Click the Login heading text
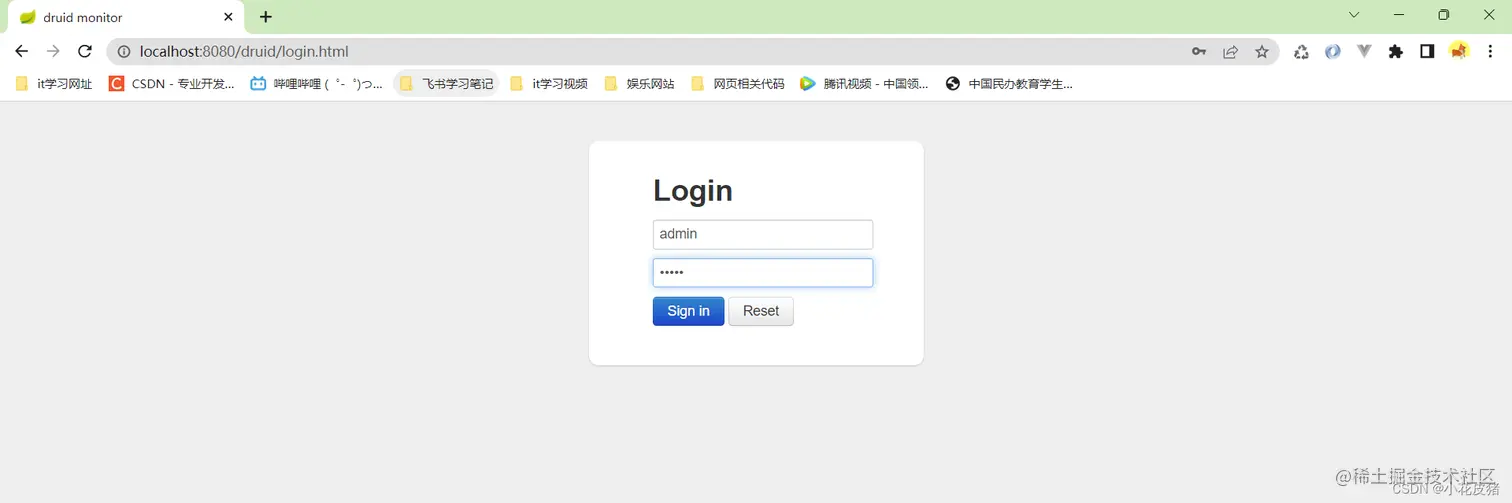This screenshot has width=1512, height=503. 693,190
